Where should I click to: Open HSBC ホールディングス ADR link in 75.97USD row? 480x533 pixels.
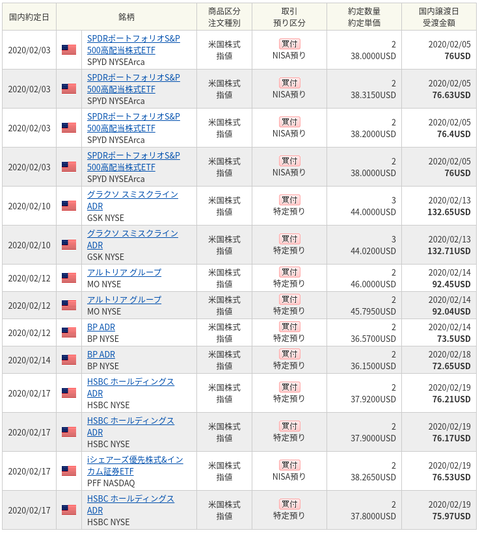click(131, 504)
